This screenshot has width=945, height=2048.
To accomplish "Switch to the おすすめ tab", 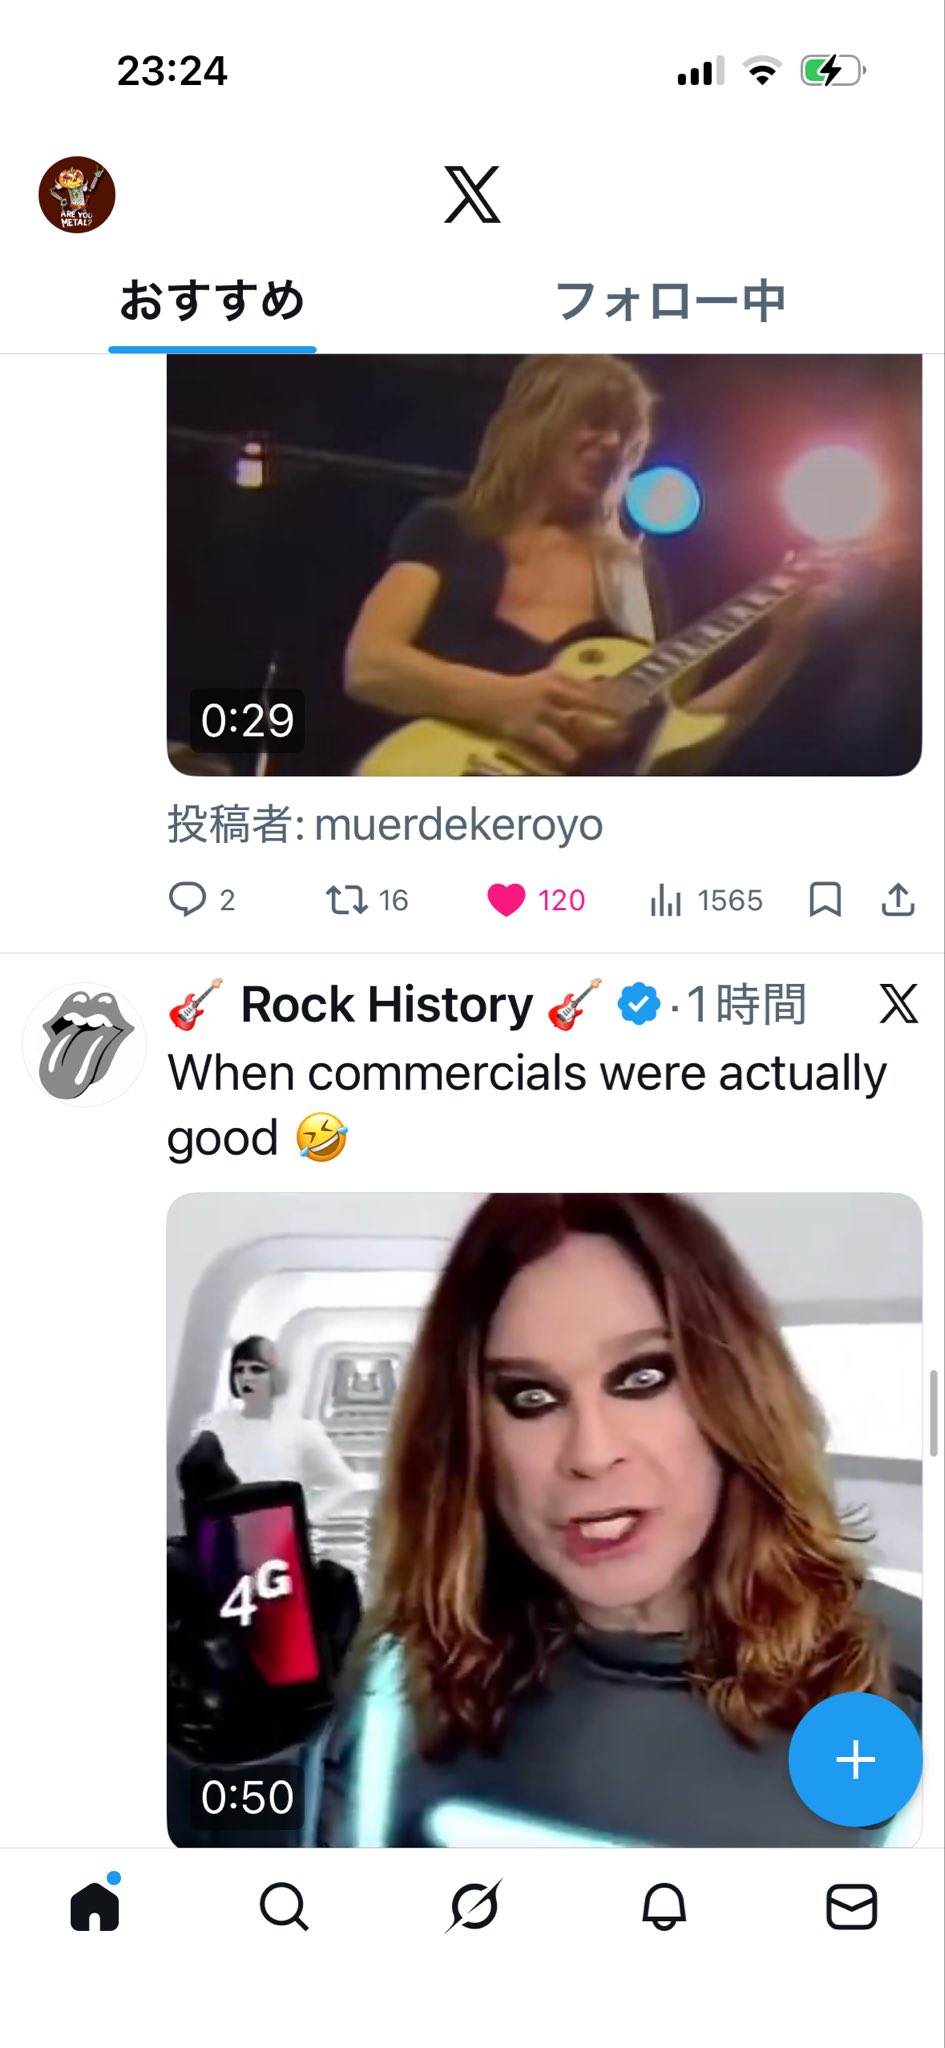I will (212, 301).
